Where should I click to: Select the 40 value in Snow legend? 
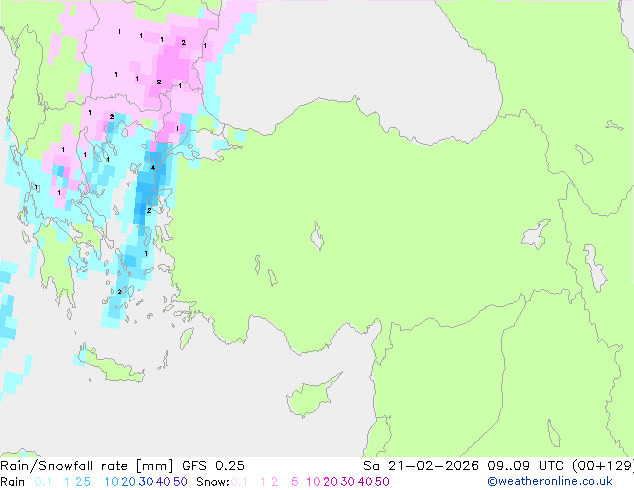click(x=365, y=482)
